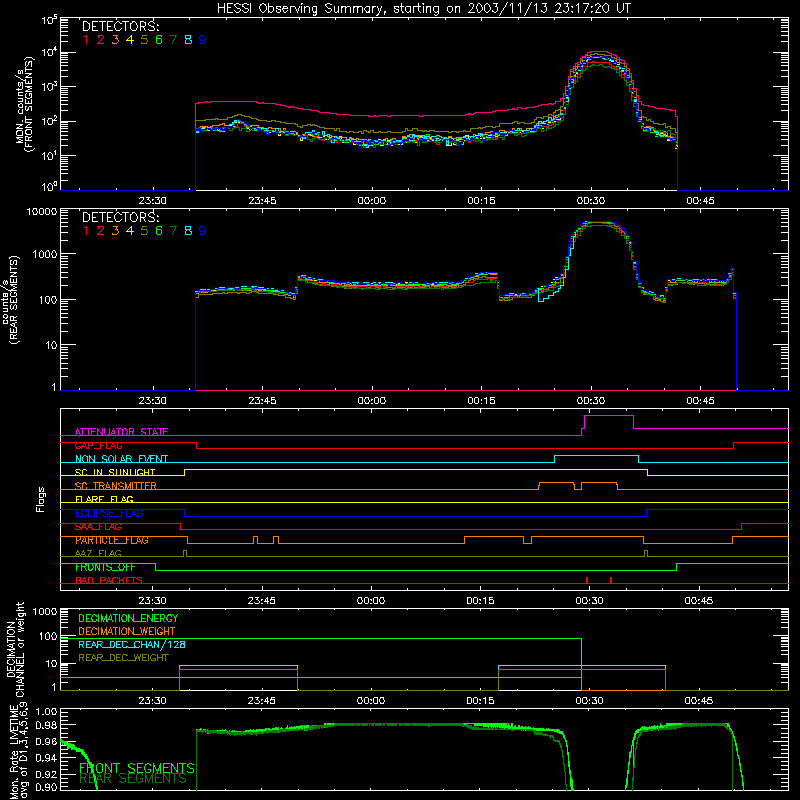Select detector 6 in front segments legend
The width and height of the screenshot is (800, 800).
click(159, 40)
